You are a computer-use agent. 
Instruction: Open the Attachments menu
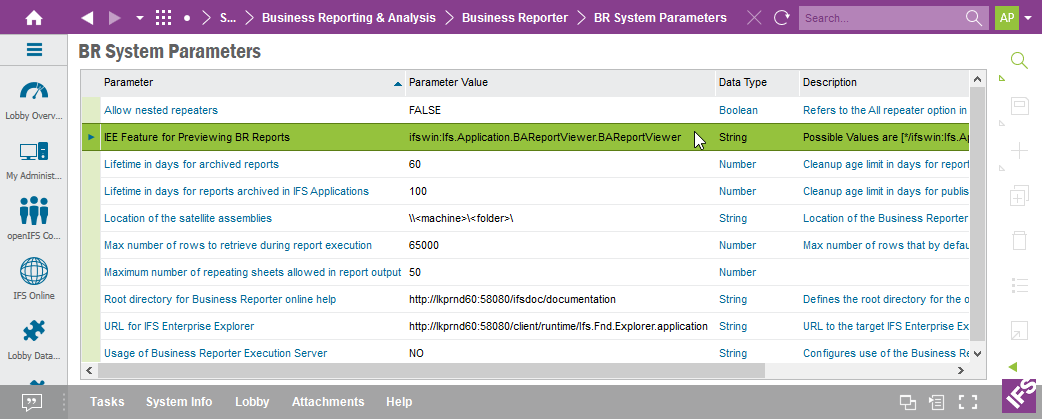(x=328, y=402)
